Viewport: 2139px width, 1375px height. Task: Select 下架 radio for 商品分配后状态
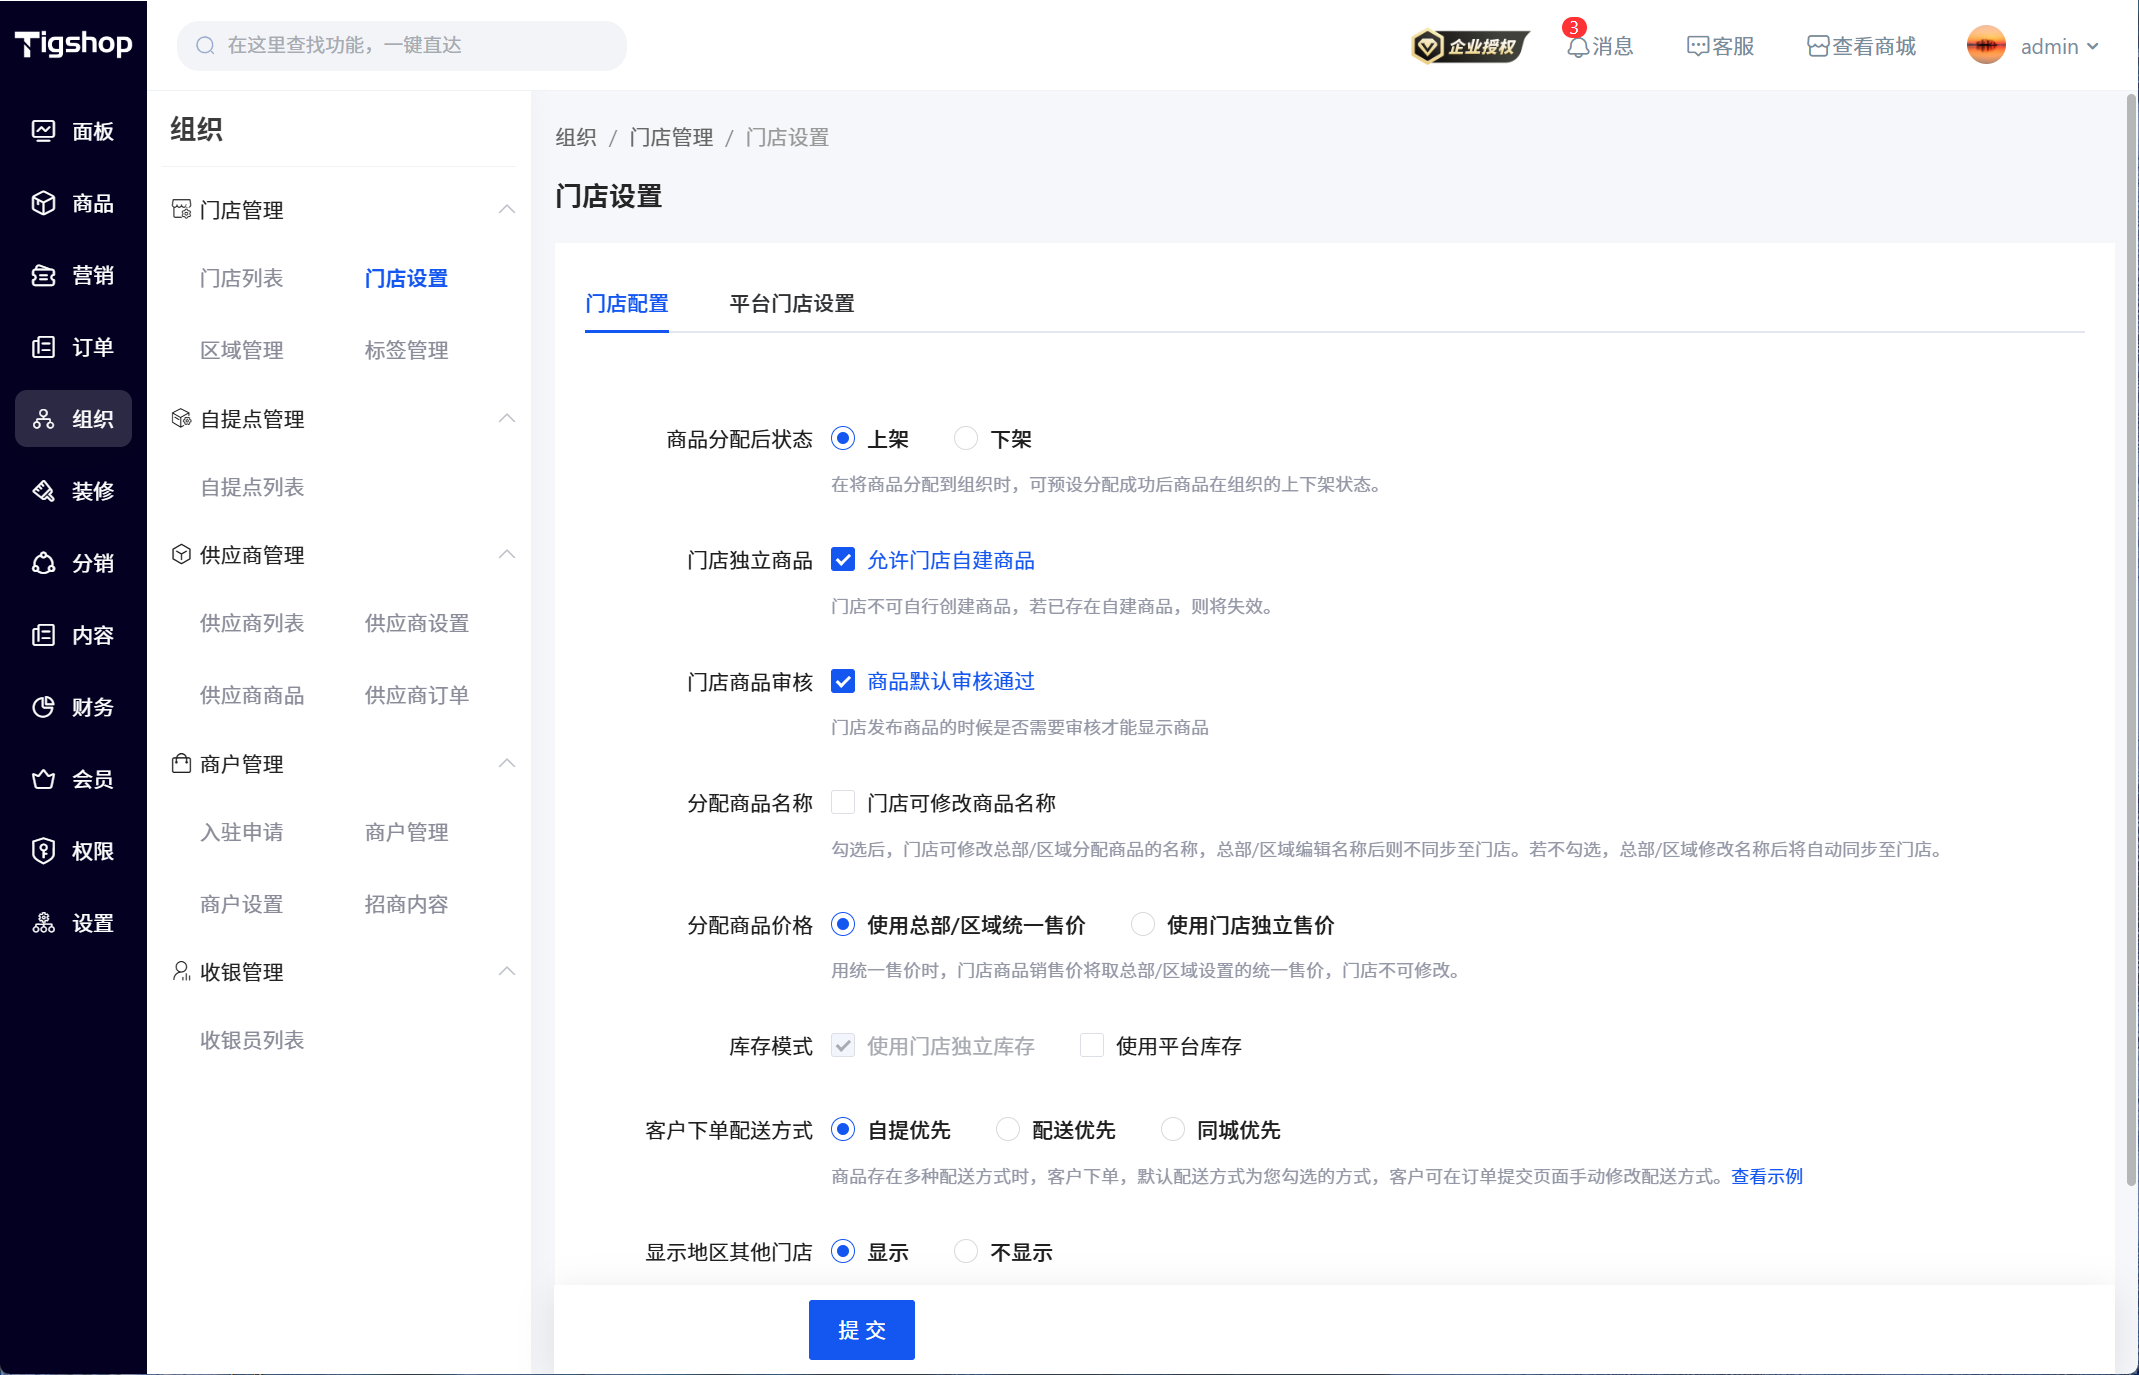tap(966, 439)
